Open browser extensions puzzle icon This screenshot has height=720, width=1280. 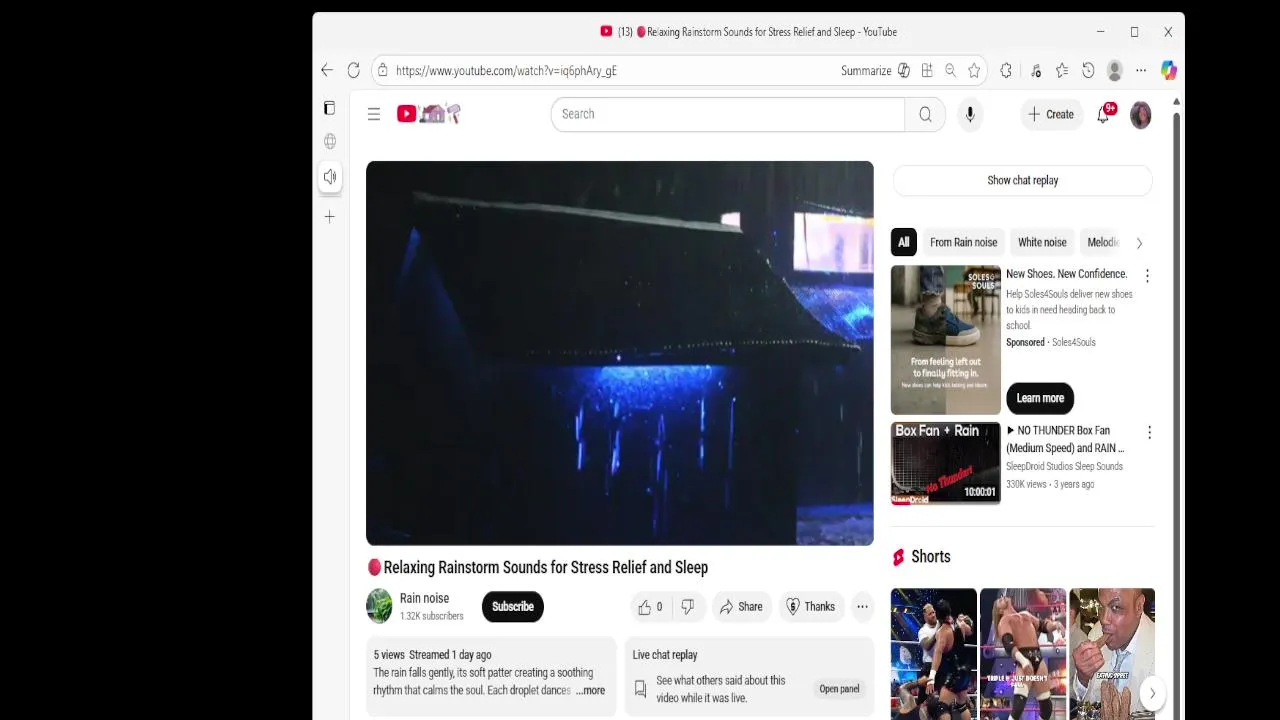1006,70
